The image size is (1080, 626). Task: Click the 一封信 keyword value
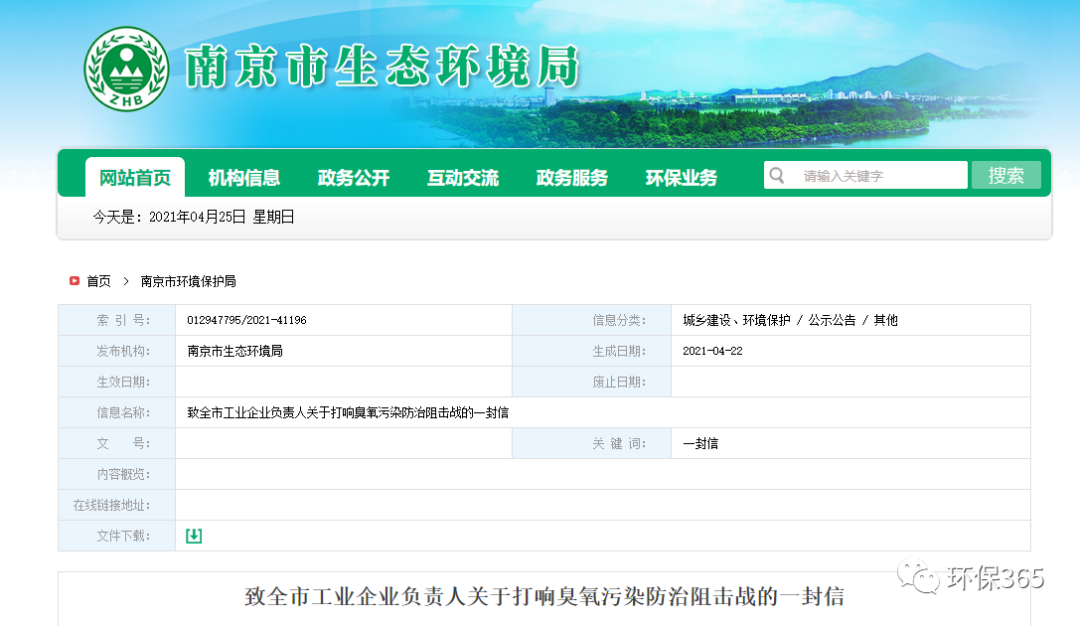[x=700, y=444]
